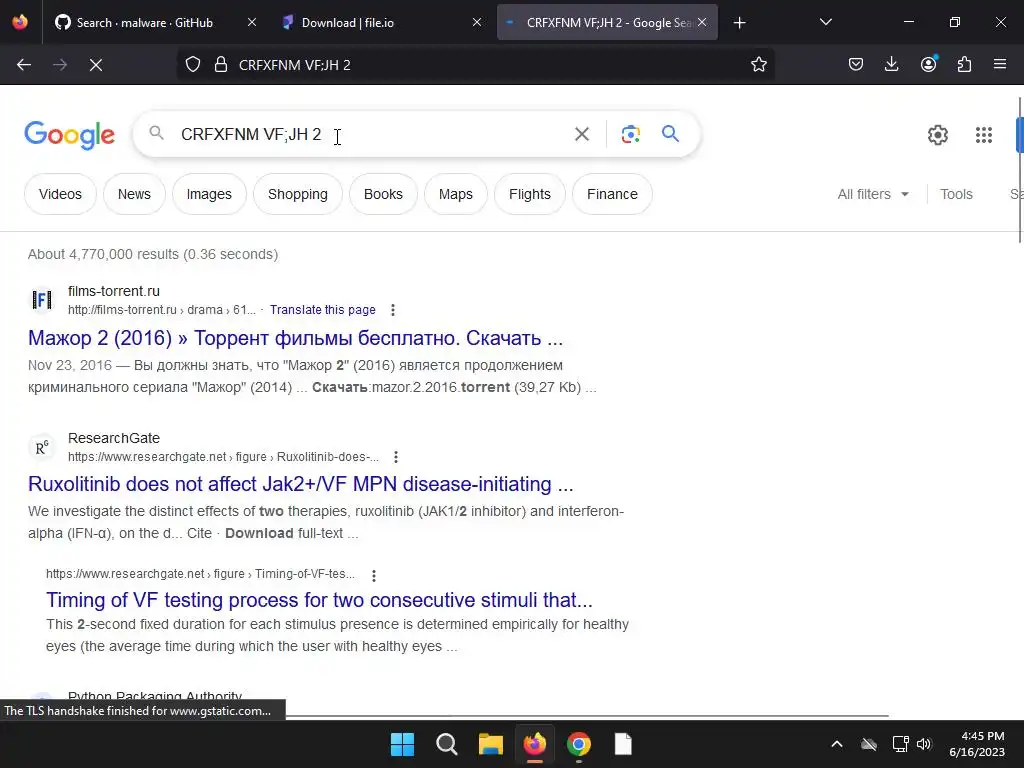Viewport: 1024px width, 768px height.
Task: Open more options for Timing-of-VF result
Action: tap(374, 575)
